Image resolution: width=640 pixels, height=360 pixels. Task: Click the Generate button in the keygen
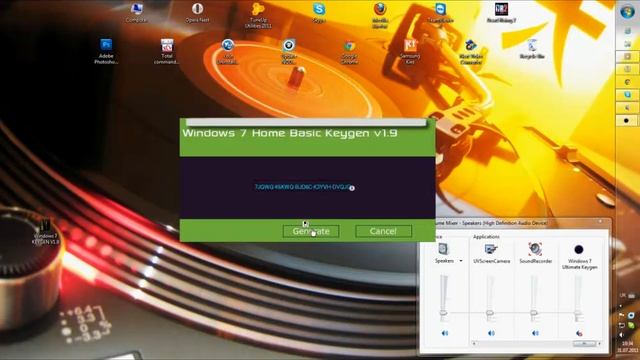point(311,231)
